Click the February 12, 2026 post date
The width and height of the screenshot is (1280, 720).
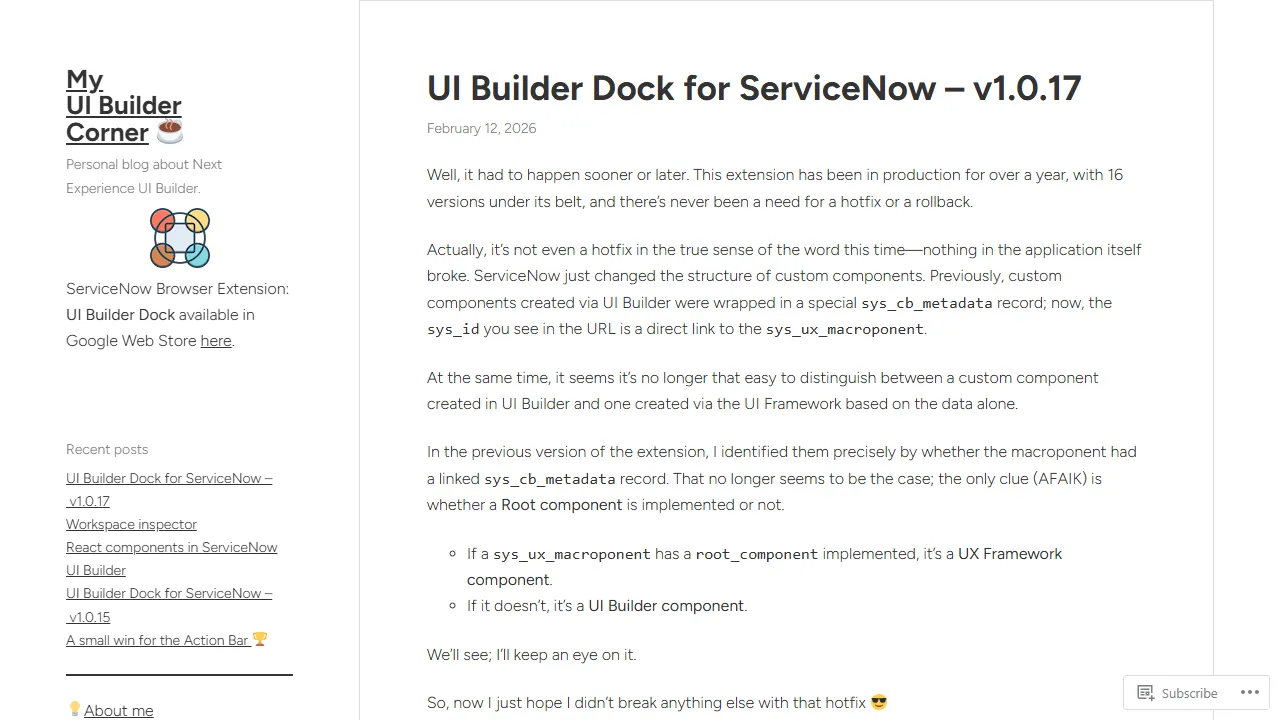[x=481, y=128]
